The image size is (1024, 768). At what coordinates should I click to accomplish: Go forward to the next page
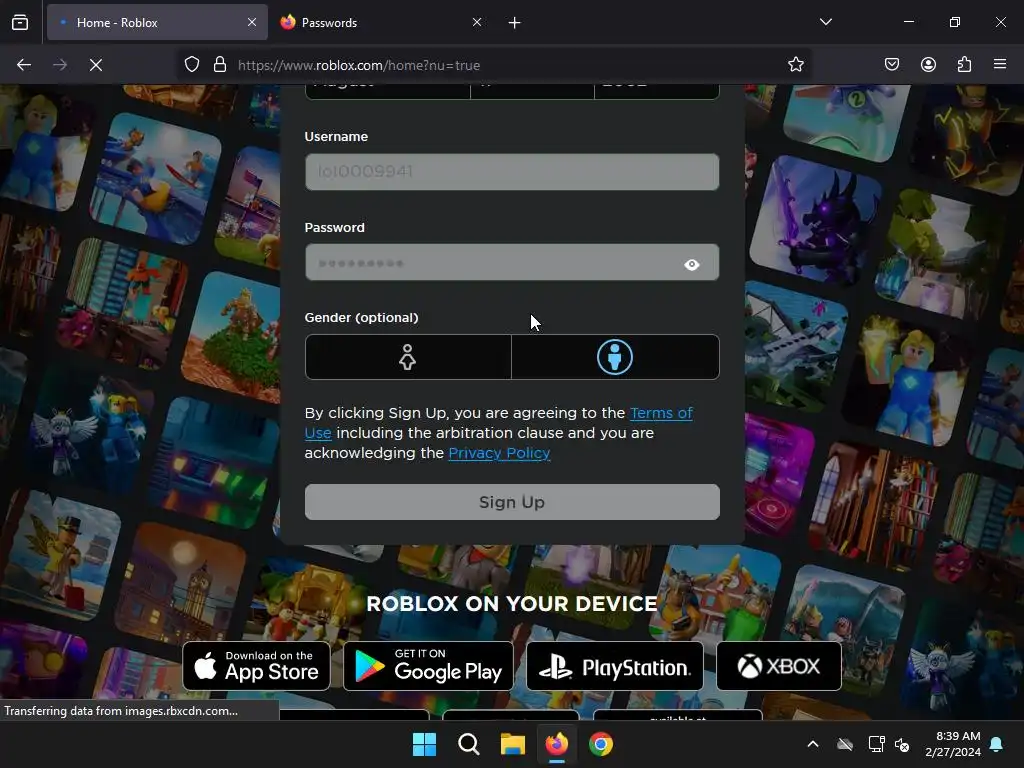[60, 65]
